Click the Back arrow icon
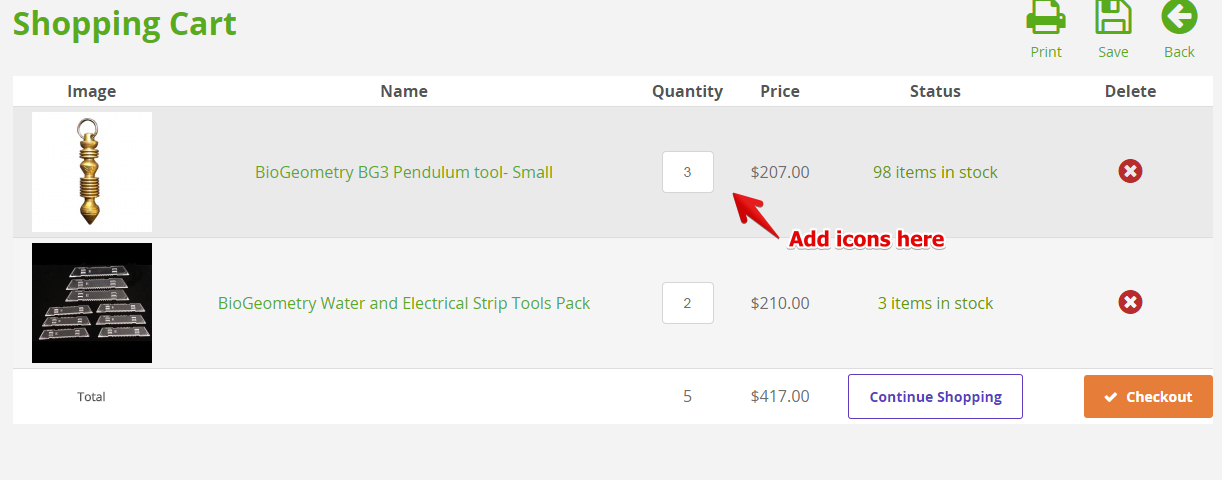 [1179, 17]
